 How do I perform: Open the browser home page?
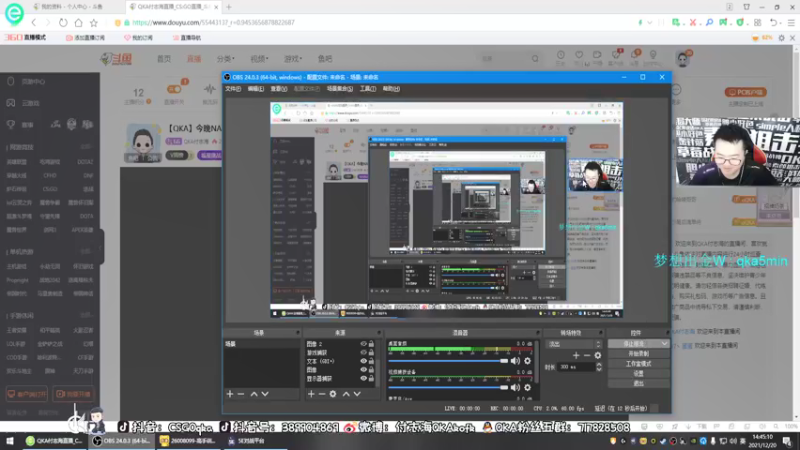point(78,22)
